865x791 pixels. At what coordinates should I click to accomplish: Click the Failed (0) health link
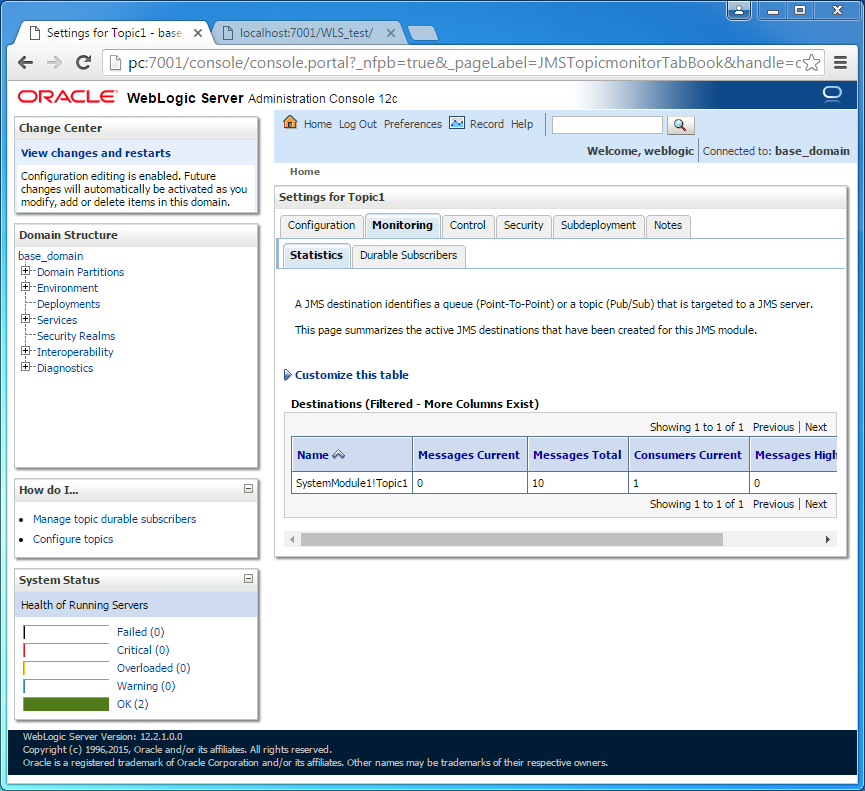pyautogui.click(x=141, y=632)
